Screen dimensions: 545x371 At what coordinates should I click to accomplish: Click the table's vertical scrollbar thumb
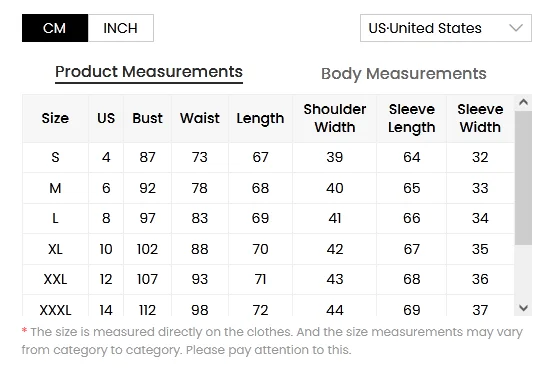(x=523, y=178)
